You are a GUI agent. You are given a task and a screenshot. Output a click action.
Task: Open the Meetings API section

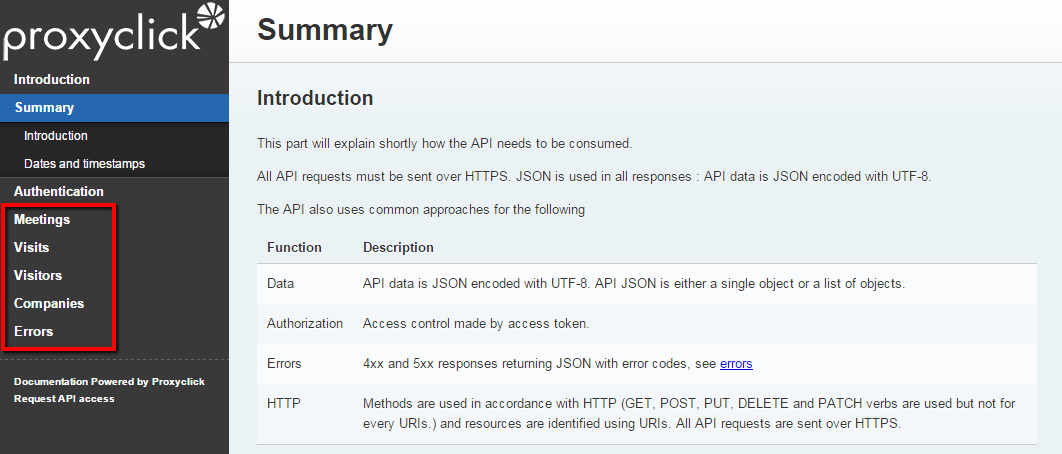42,219
